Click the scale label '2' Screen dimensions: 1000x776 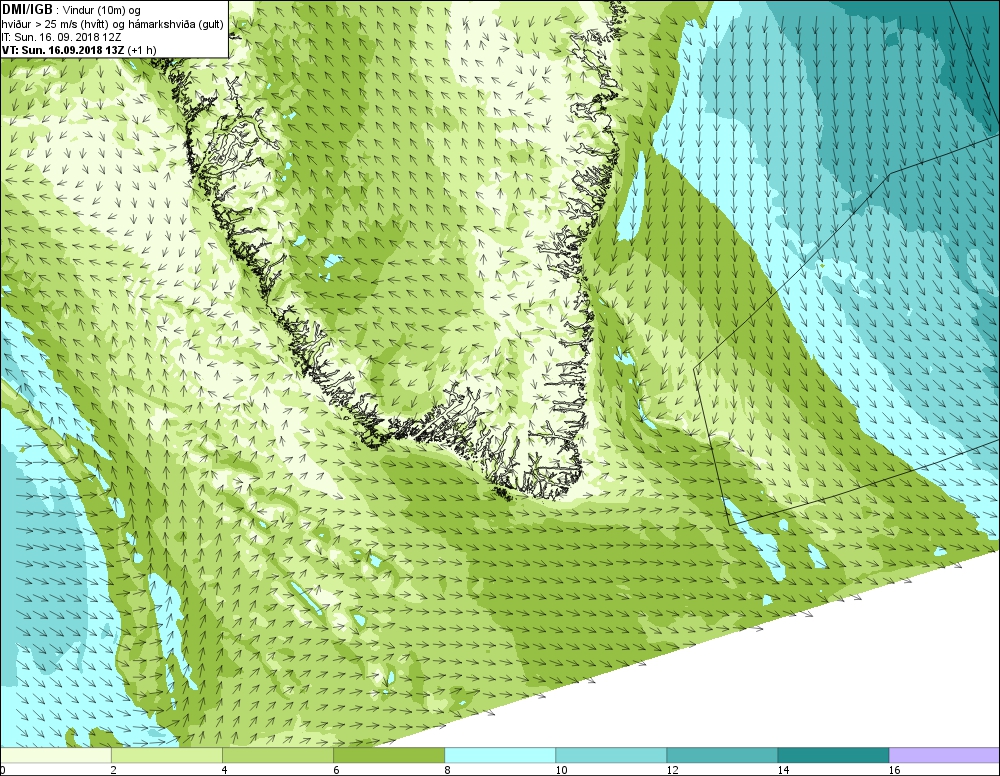pos(114,770)
